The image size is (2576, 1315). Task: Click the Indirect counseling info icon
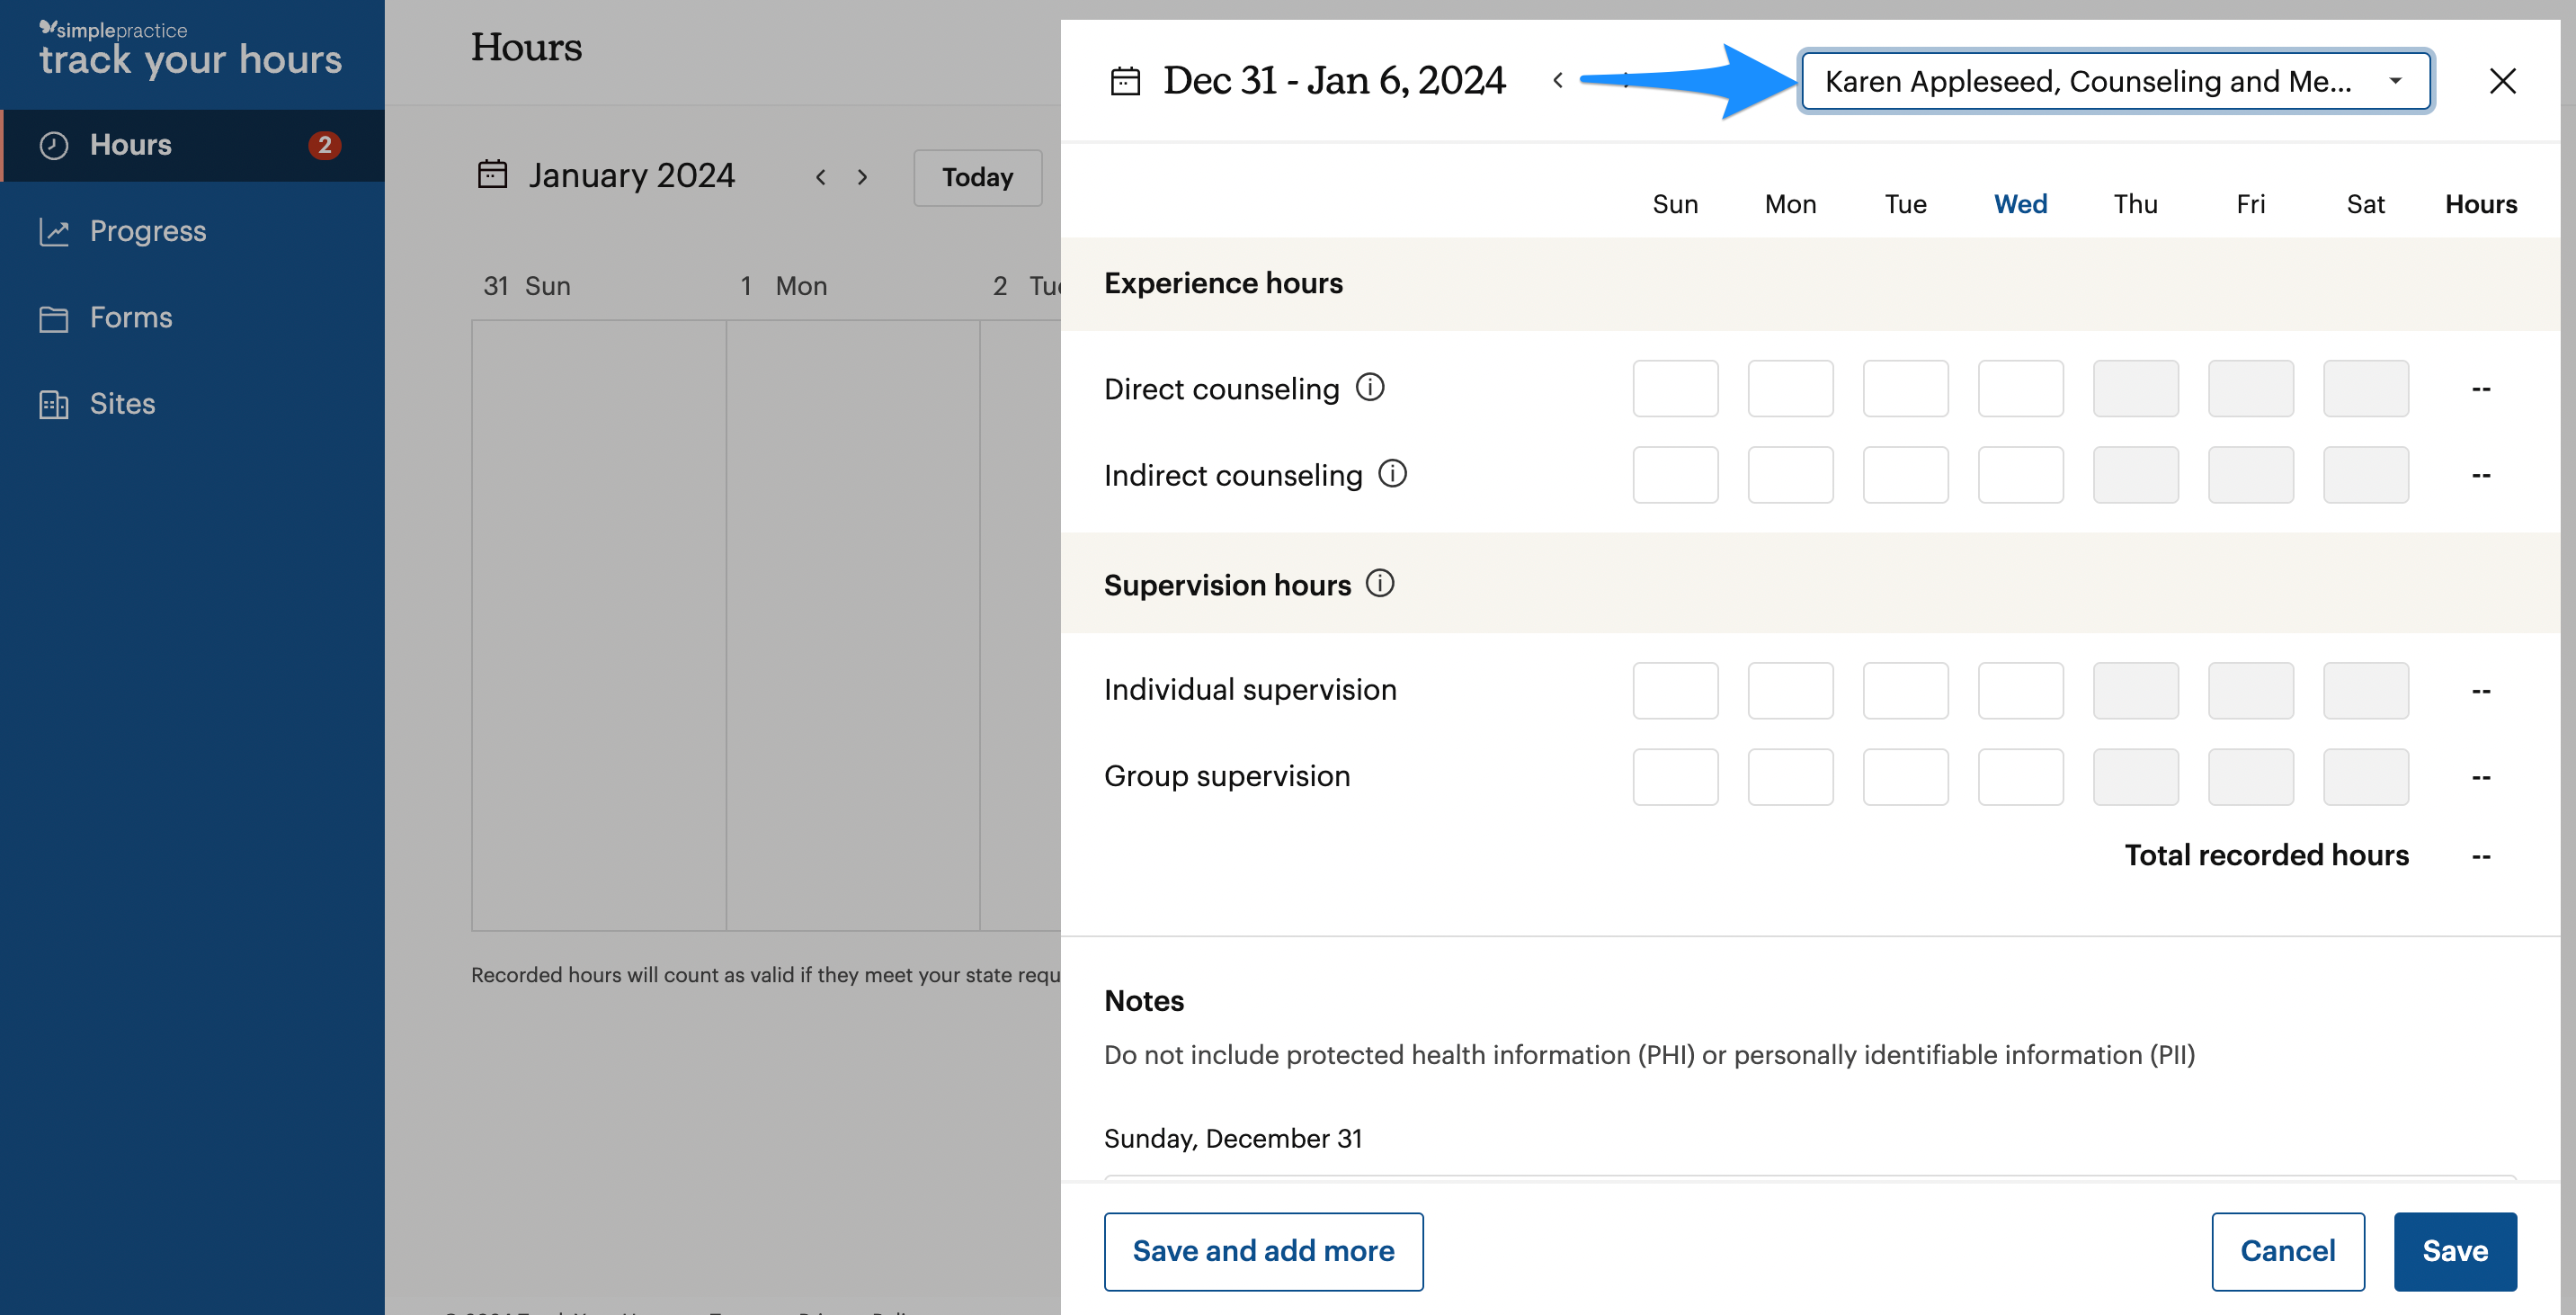coord(1392,473)
